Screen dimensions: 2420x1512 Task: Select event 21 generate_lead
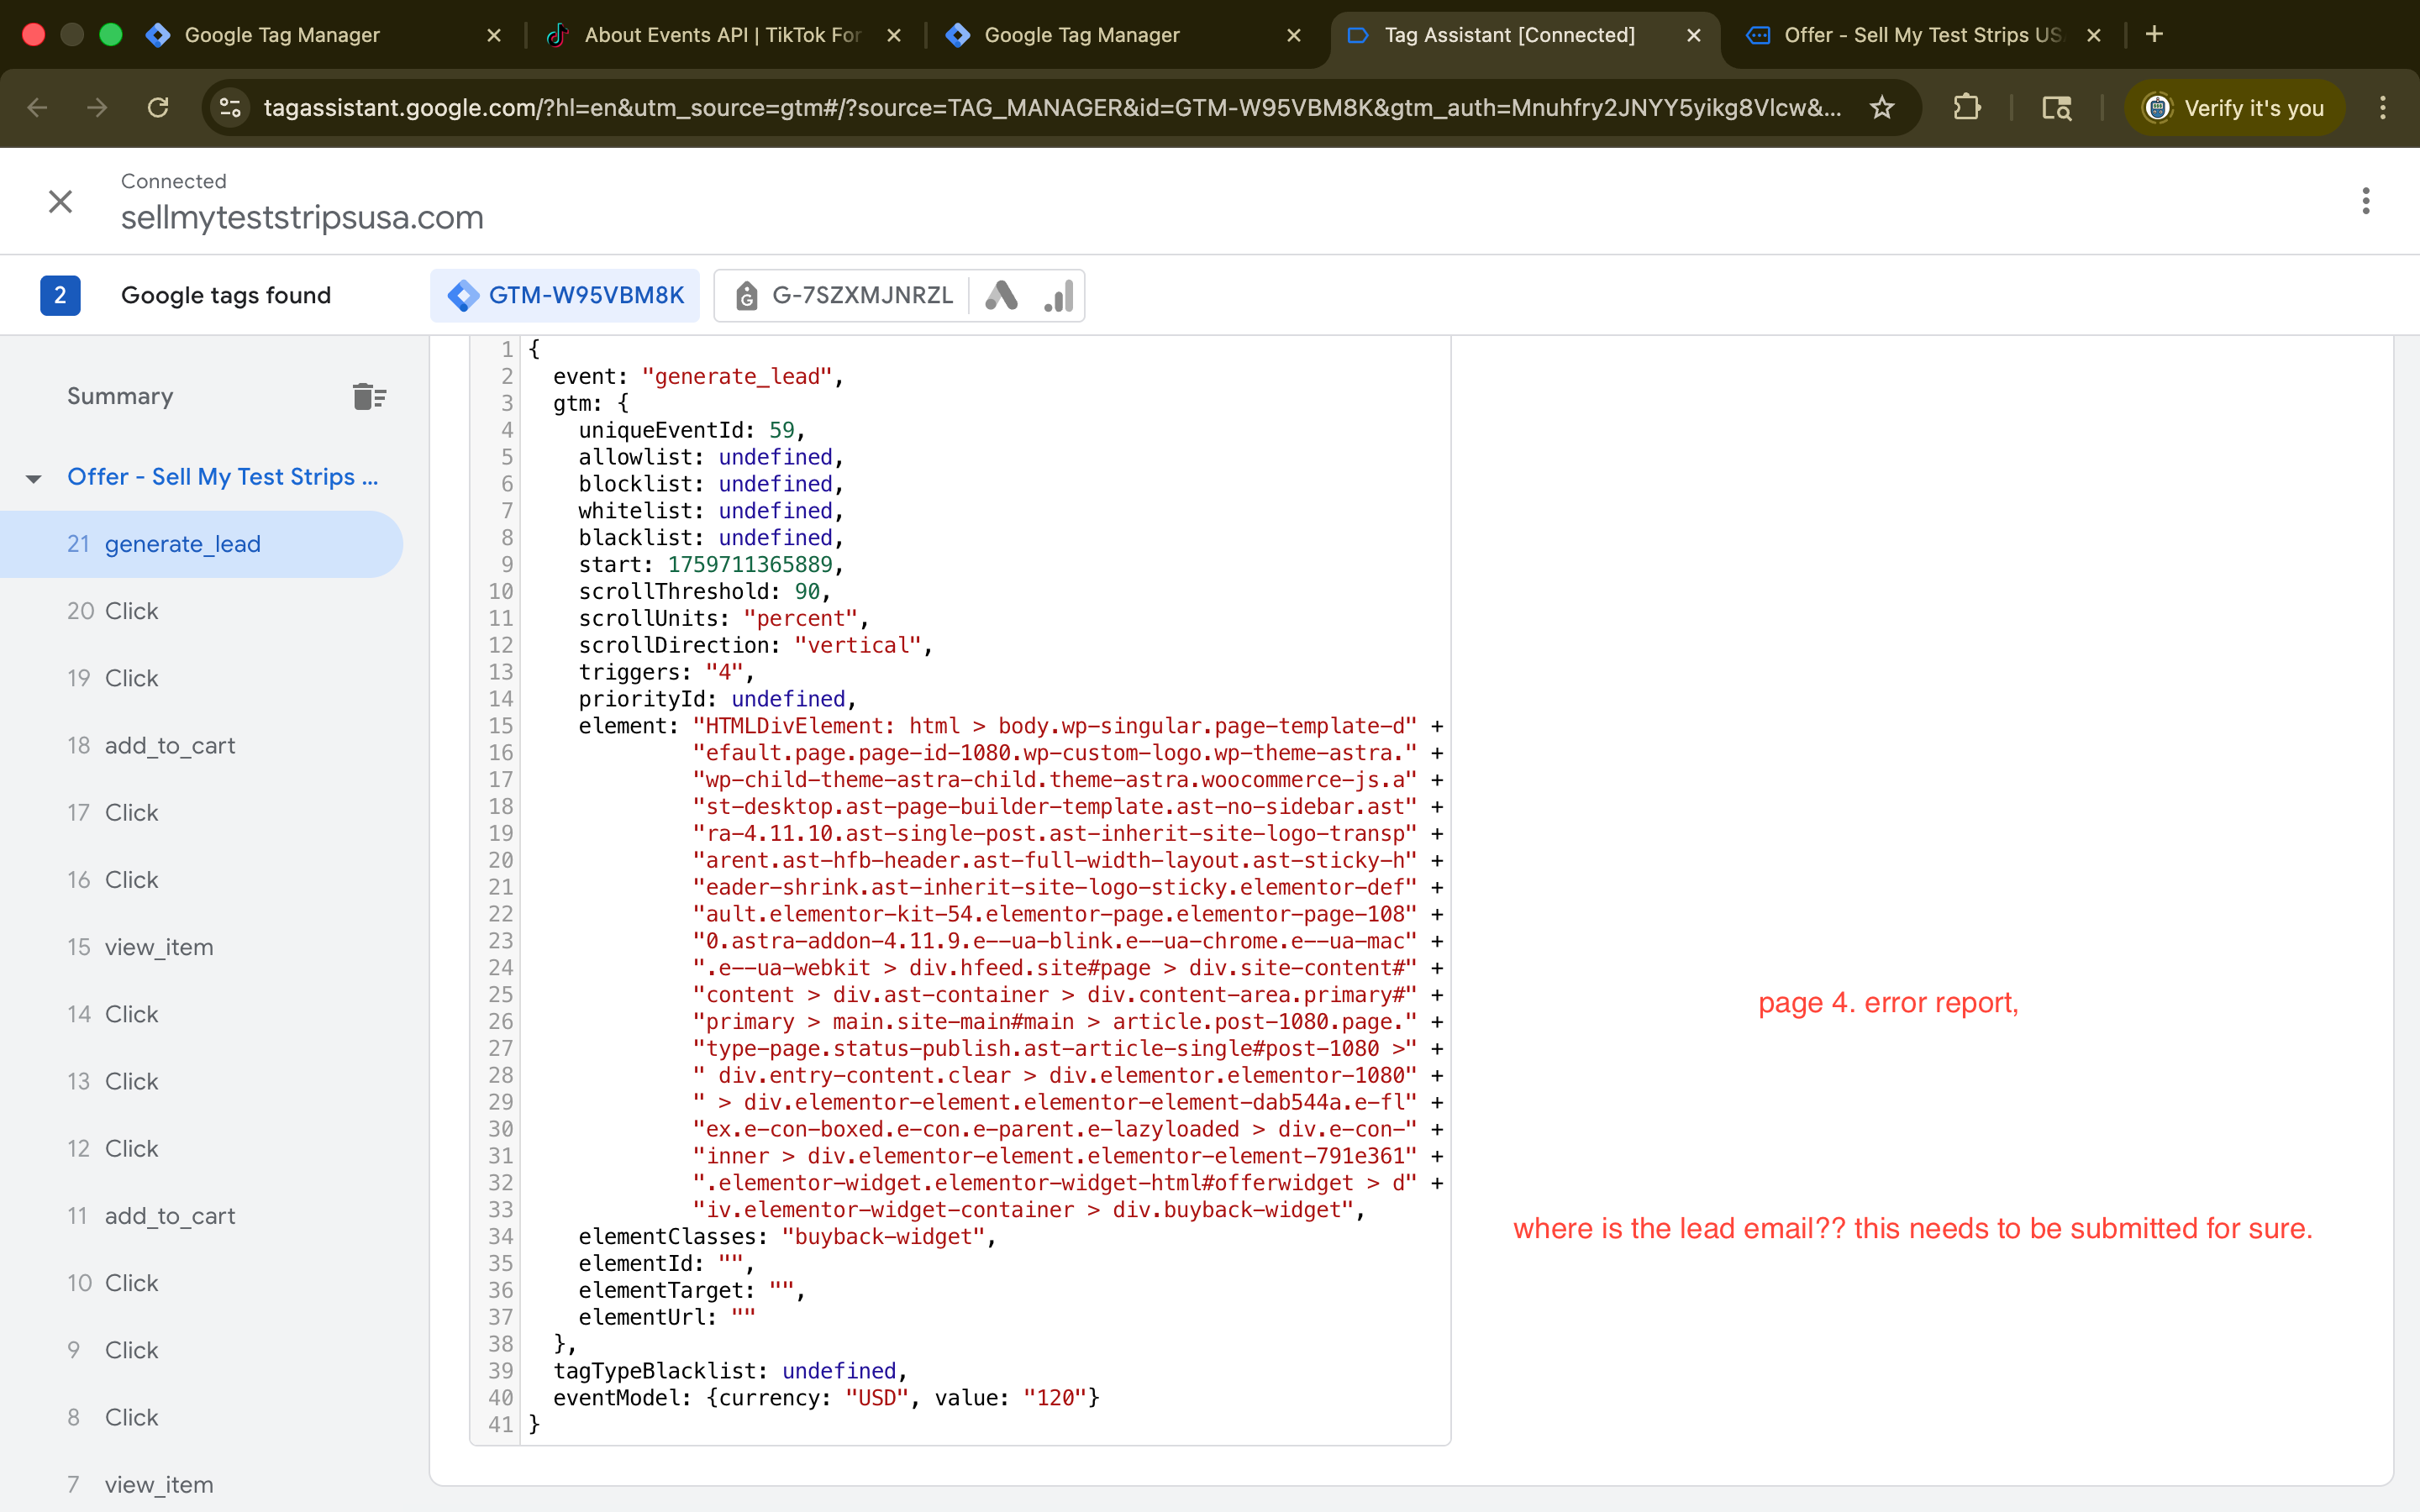coord(201,544)
